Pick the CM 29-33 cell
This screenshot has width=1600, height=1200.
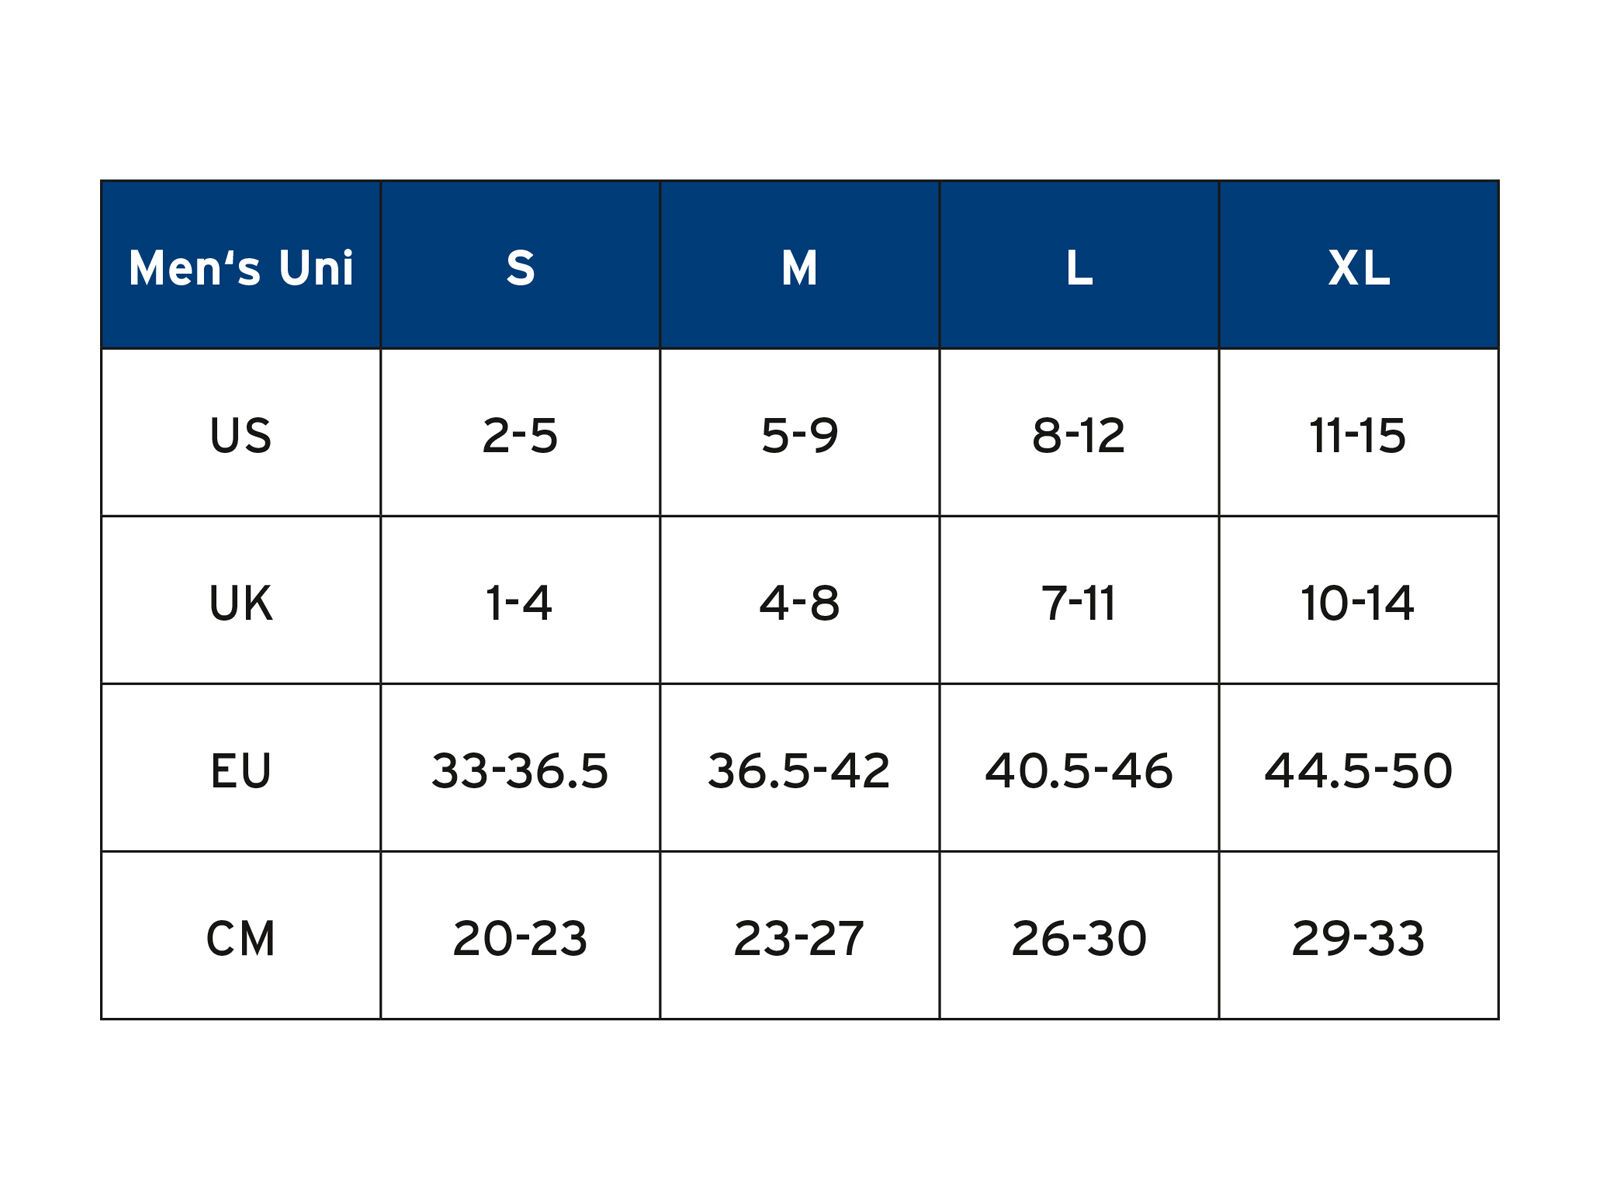pos(1358,938)
